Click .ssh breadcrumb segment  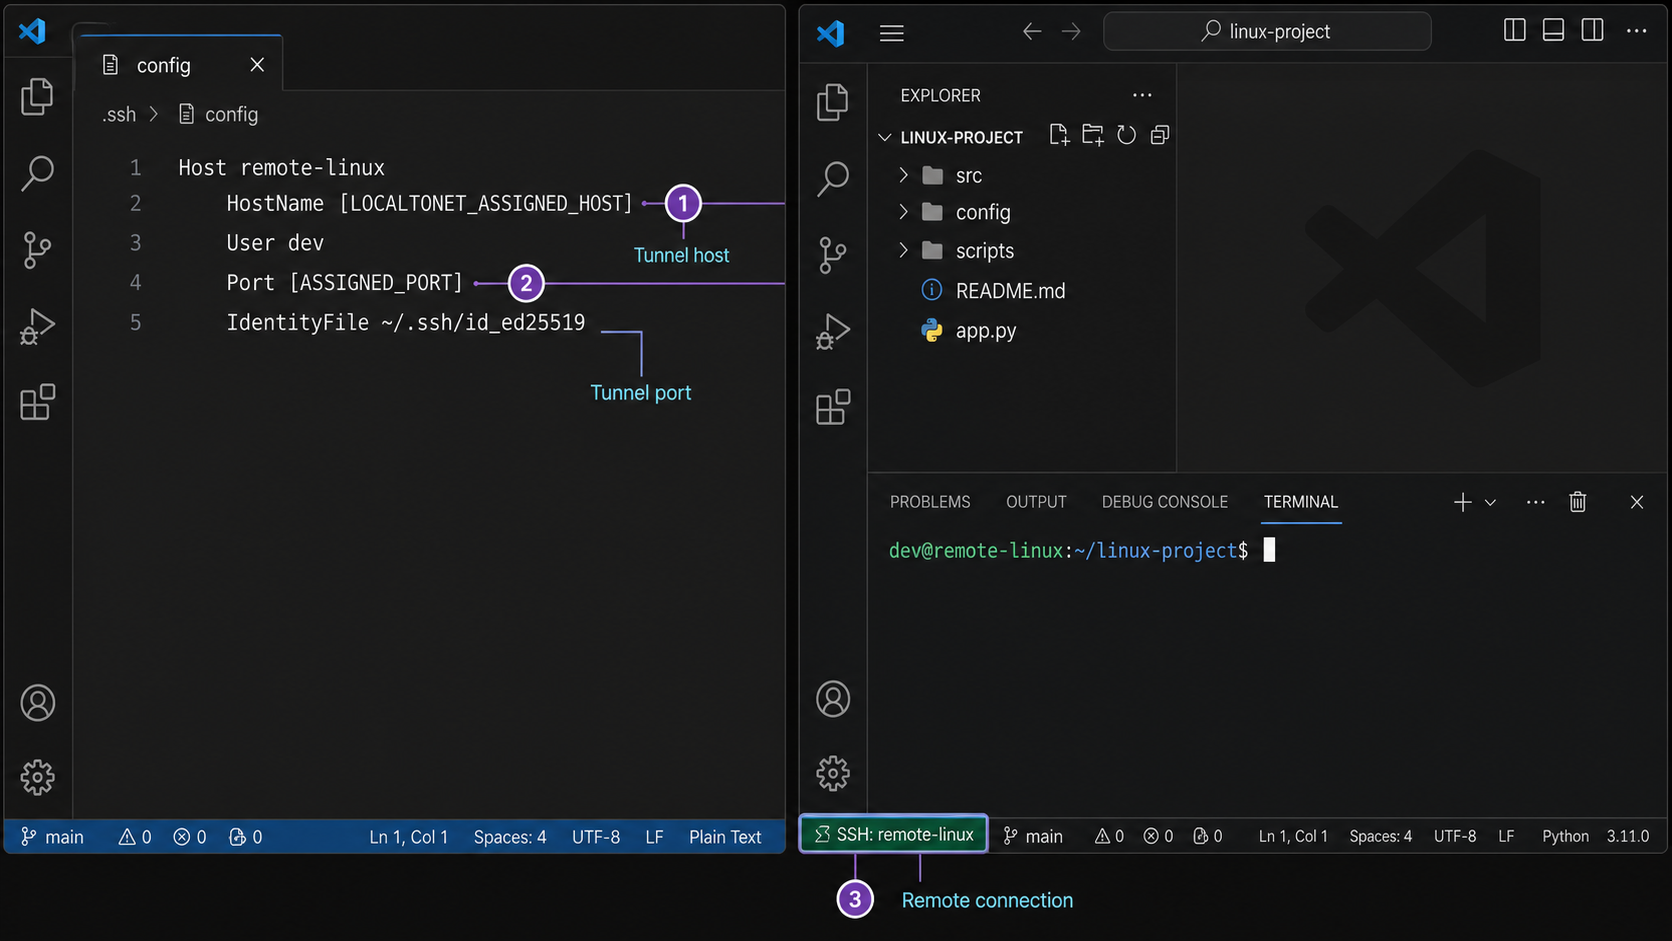click(x=119, y=115)
